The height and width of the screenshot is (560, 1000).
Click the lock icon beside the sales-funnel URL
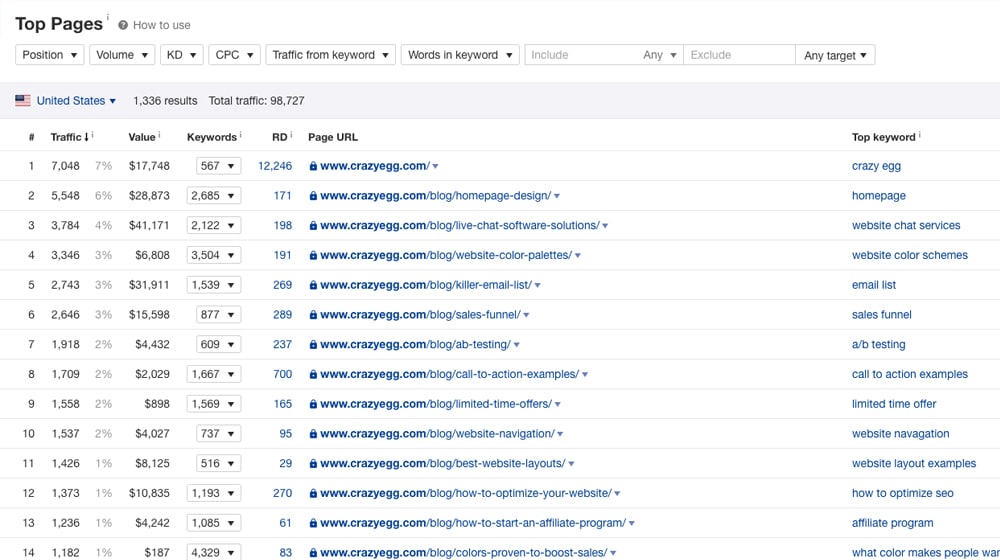pos(313,314)
